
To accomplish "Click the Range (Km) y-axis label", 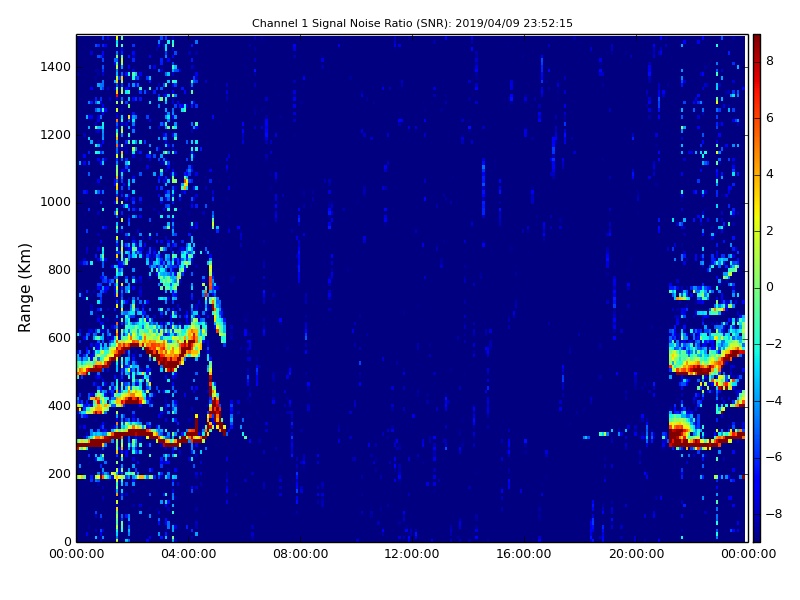I will [x=26, y=287].
